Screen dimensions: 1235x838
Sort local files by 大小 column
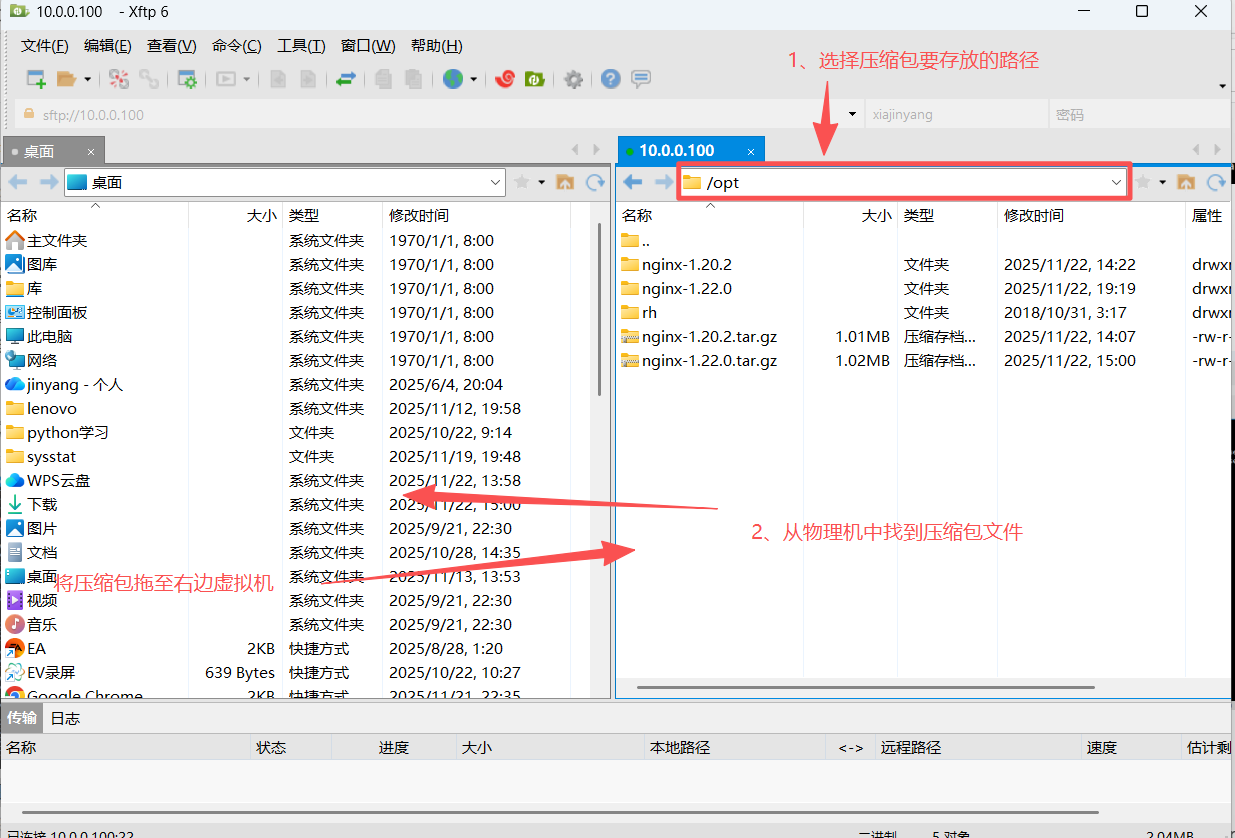click(235, 215)
